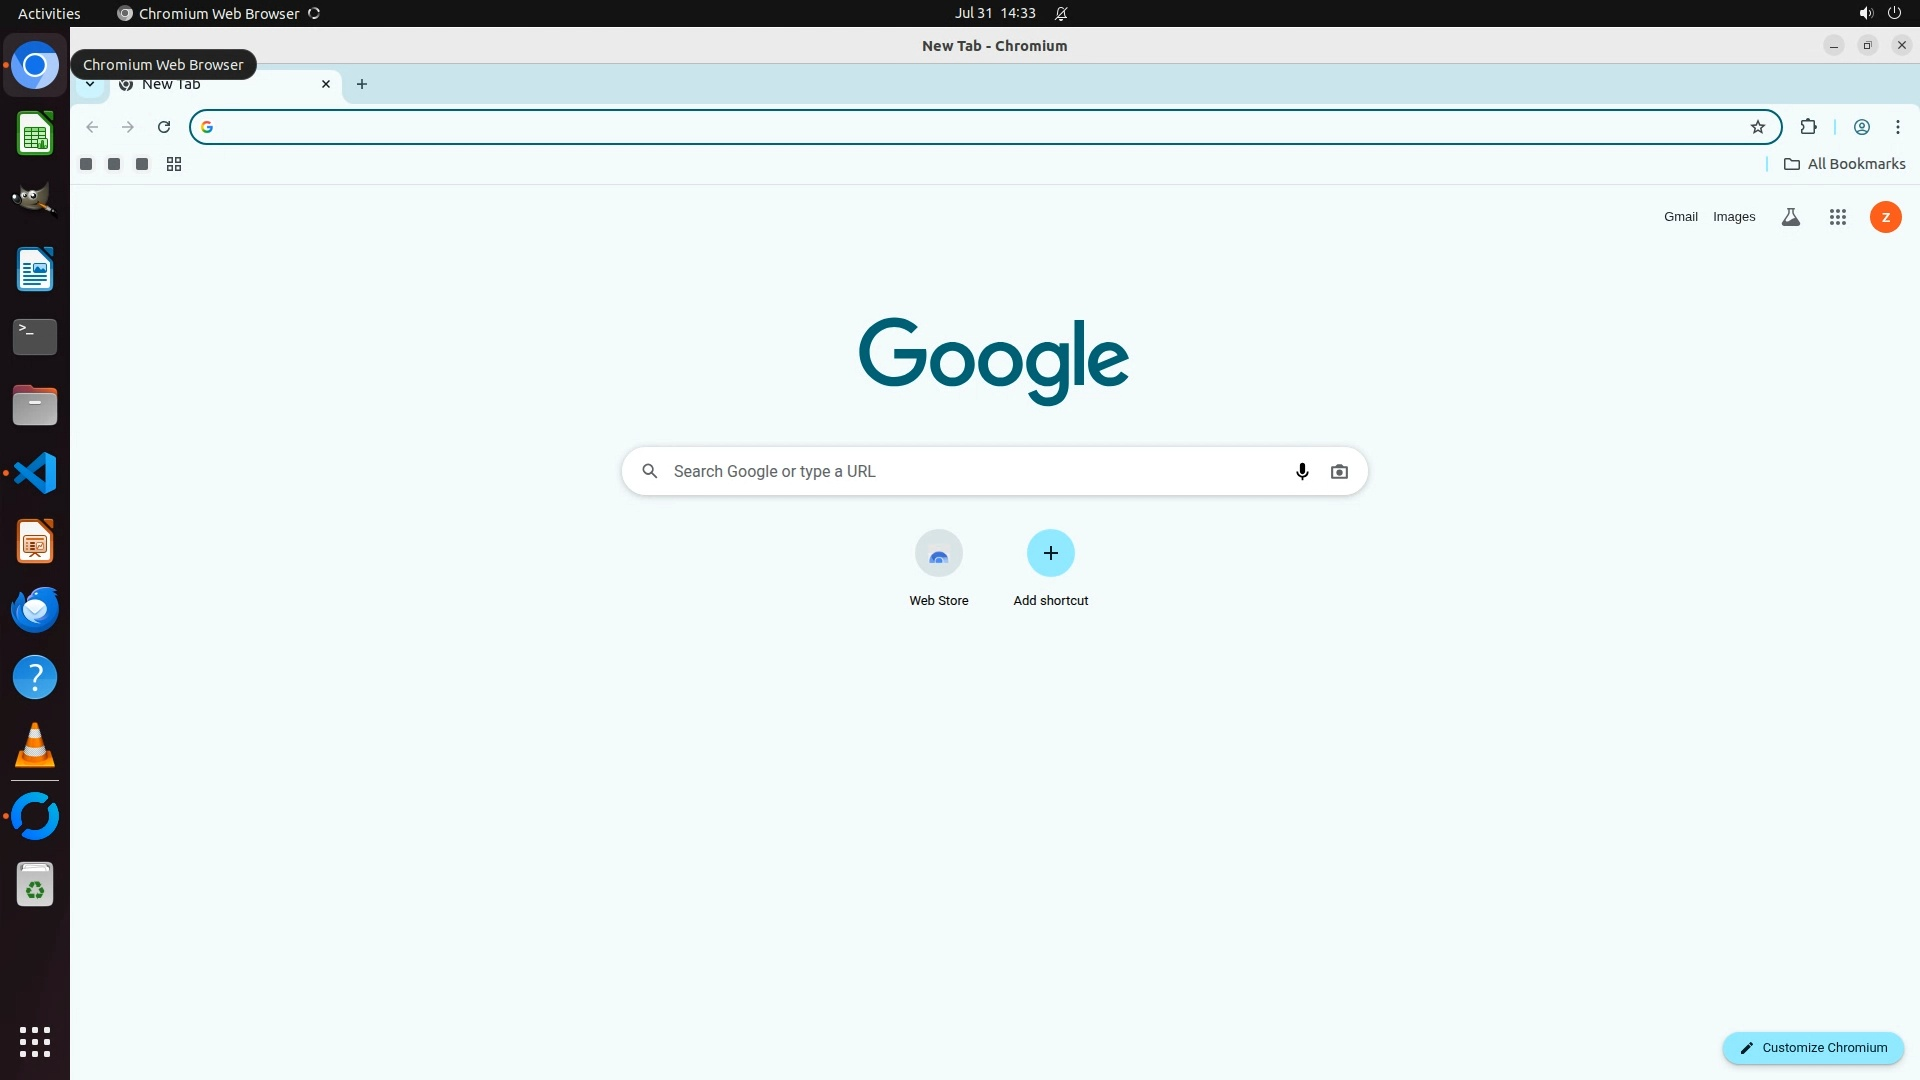Launch Visual Studio Code from dock
The height and width of the screenshot is (1080, 1920).
(x=35, y=473)
